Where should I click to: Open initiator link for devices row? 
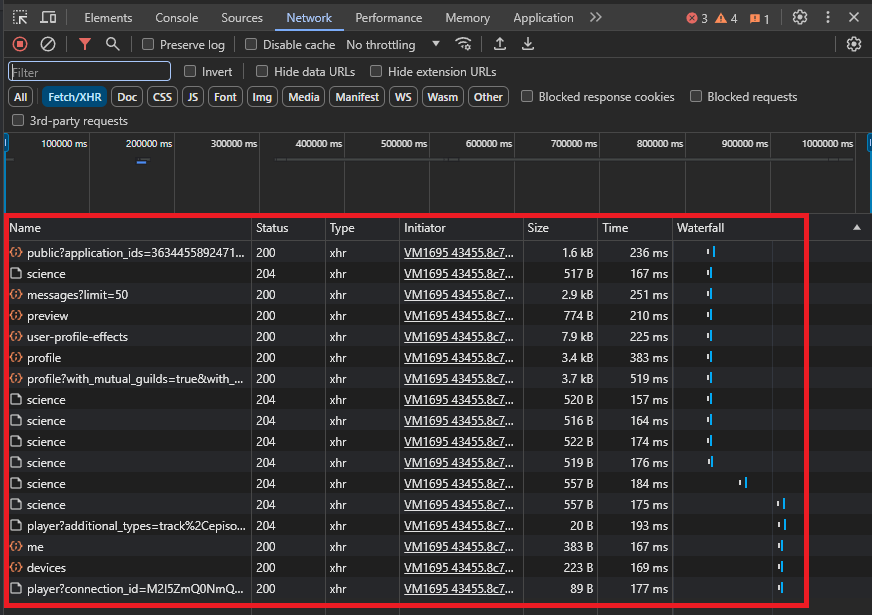coord(459,568)
